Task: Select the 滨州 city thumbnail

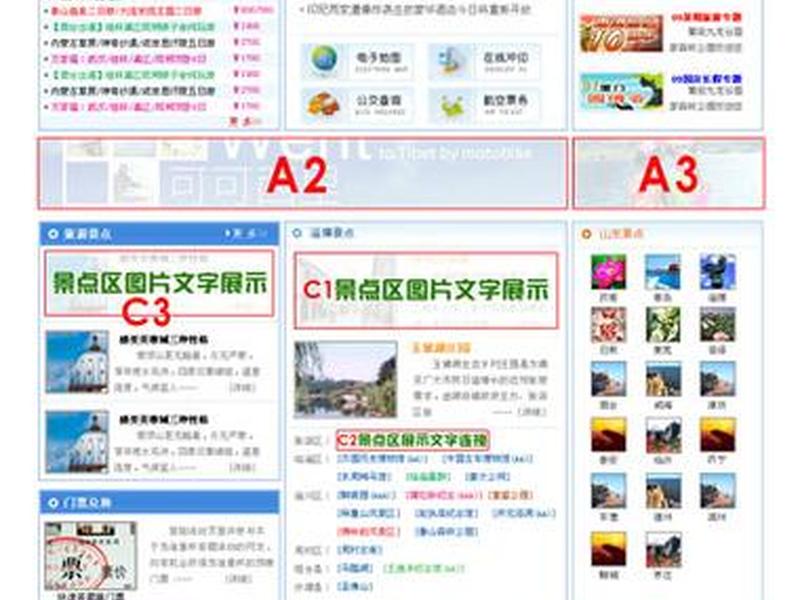Action: [x=717, y=491]
